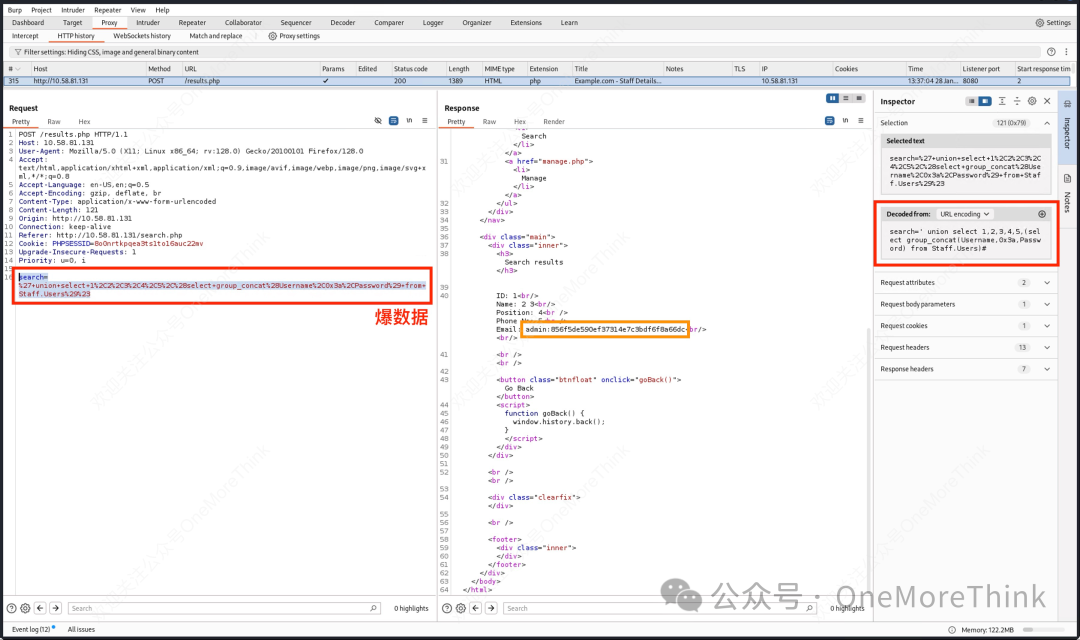Toggle Request show newline characters icon
Screen dimensions: 1080x640
point(409,121)
